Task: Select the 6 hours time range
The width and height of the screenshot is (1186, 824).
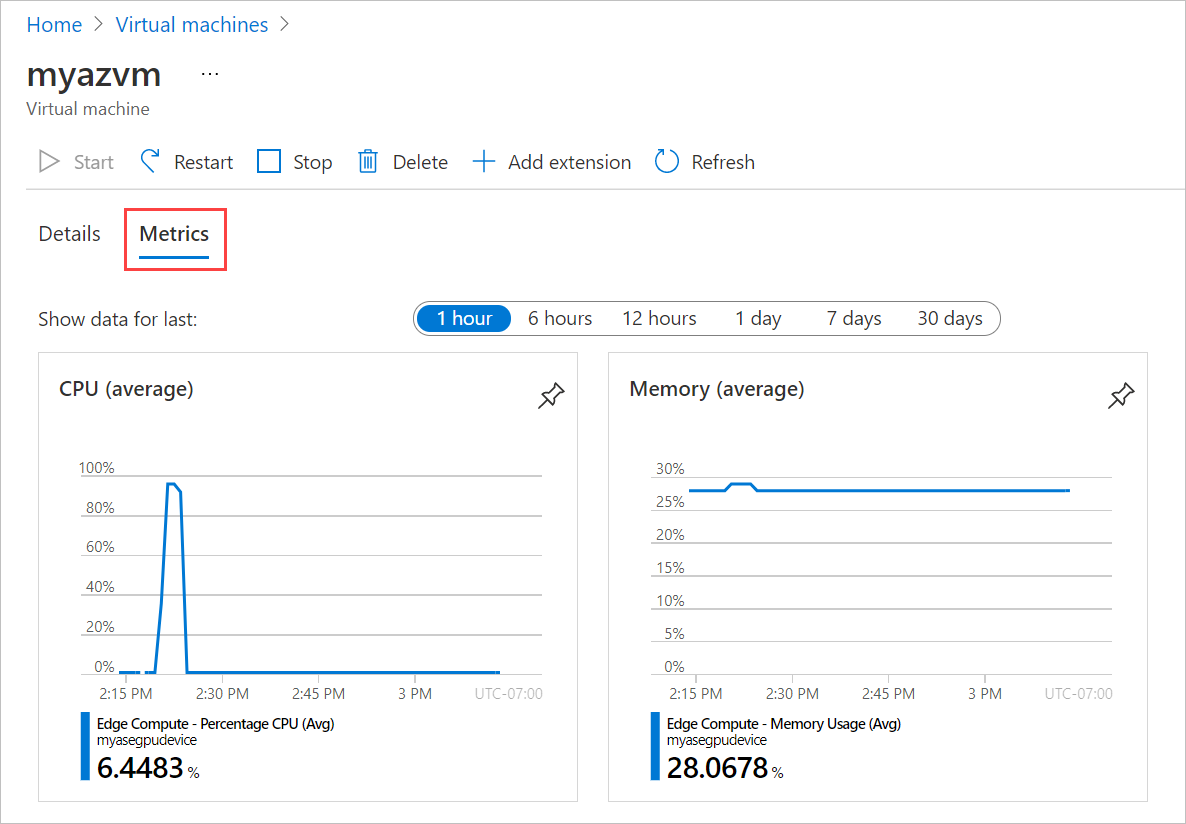Action: coord(559,318)
